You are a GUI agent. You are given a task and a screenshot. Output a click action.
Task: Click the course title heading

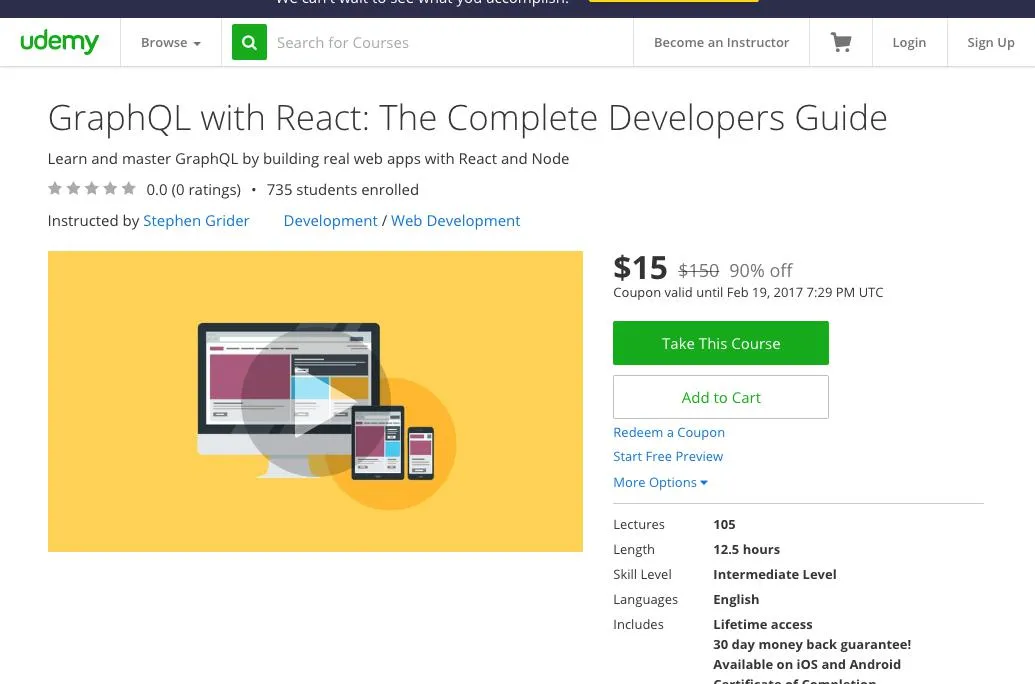point(467,118)
